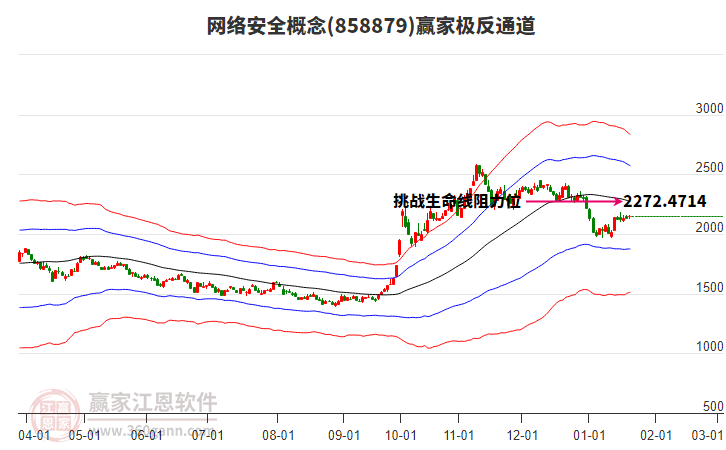This screenshot has height=450, width=726.
Task: Click the 11-01 date label
Action: point(459,436)
